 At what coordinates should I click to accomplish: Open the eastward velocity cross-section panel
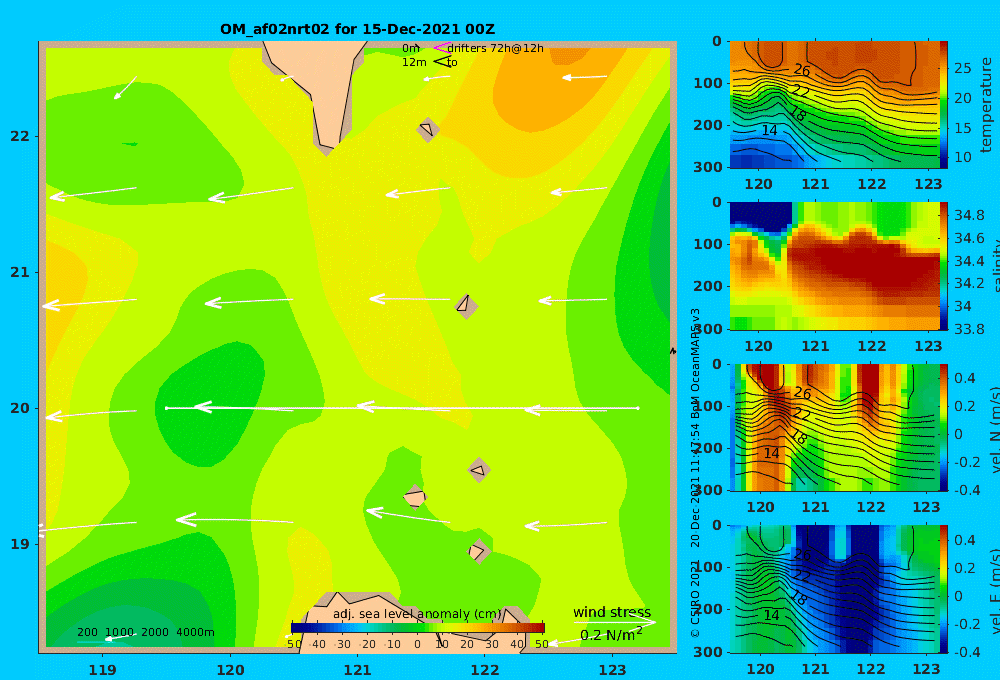(834, 589)
